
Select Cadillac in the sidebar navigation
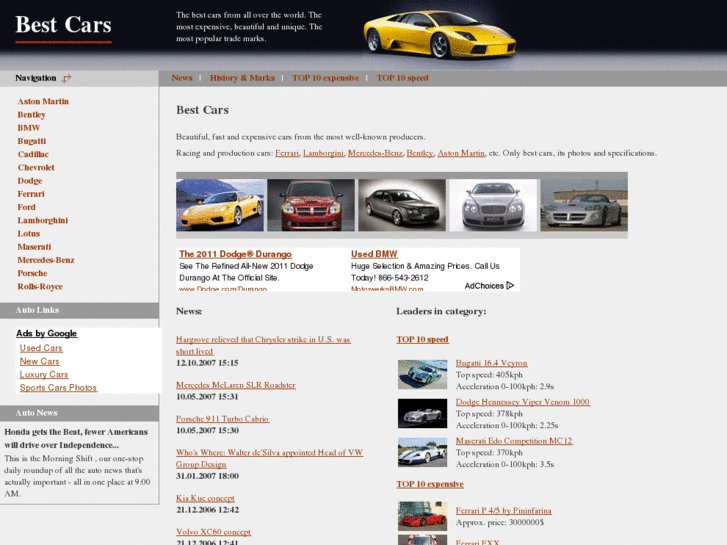pos(33,154)
